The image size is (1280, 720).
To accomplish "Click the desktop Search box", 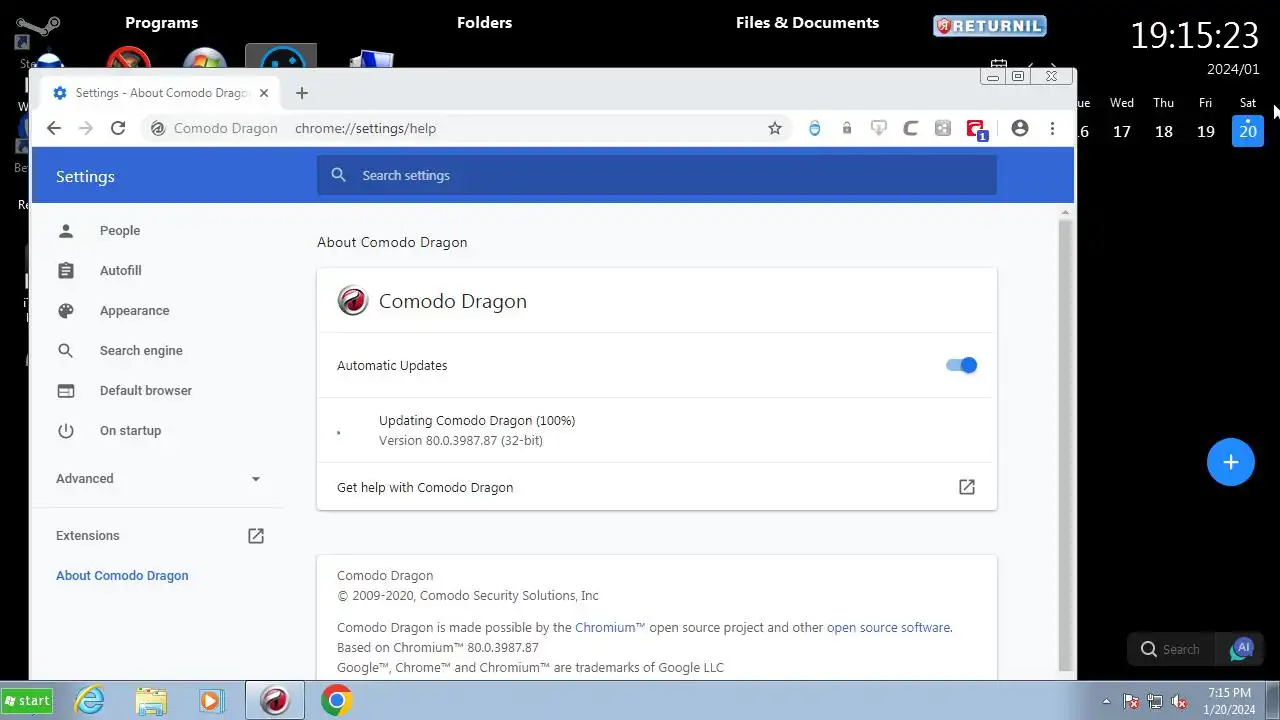I will click(x=1171, y=649).
